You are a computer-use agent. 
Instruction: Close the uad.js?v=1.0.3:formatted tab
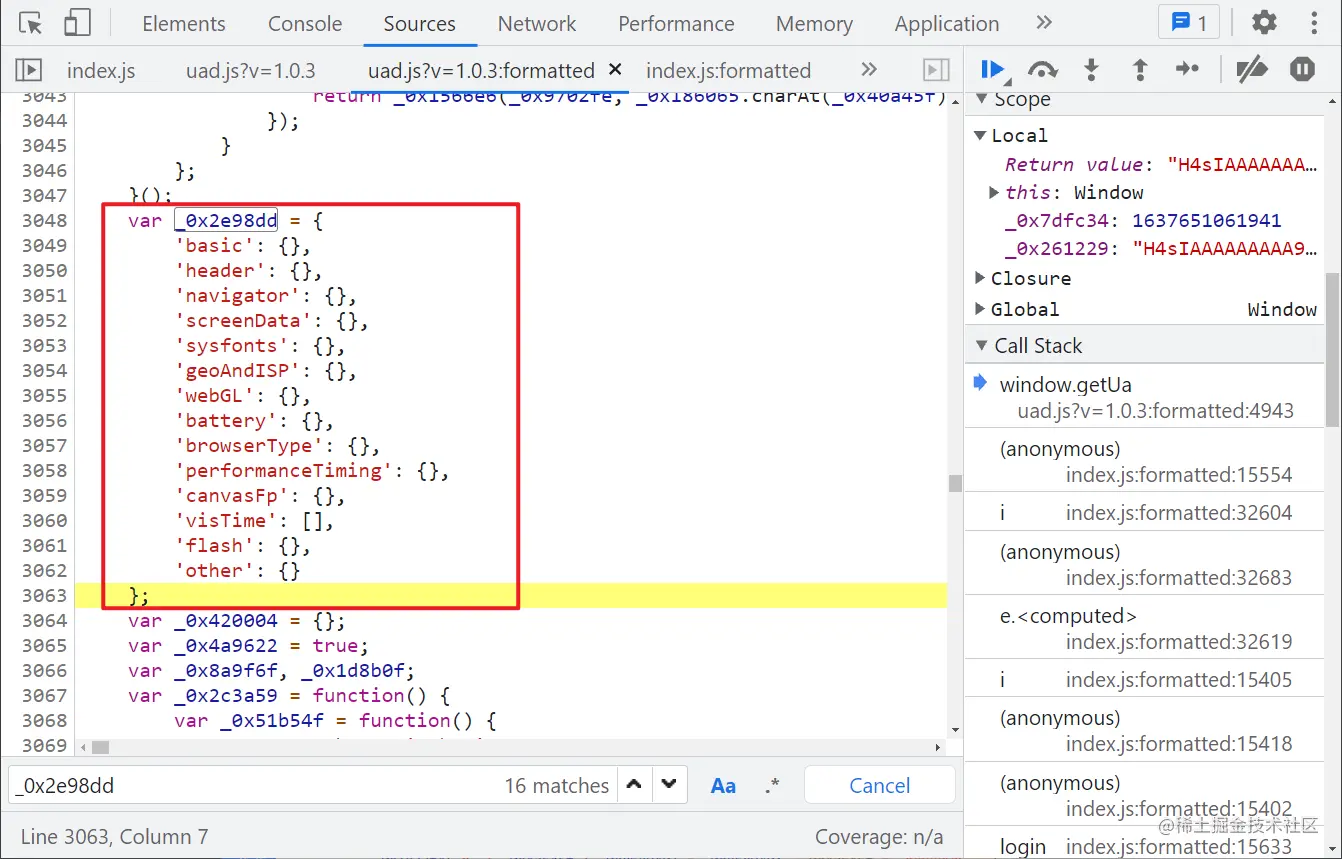click(x=615, y=69)
